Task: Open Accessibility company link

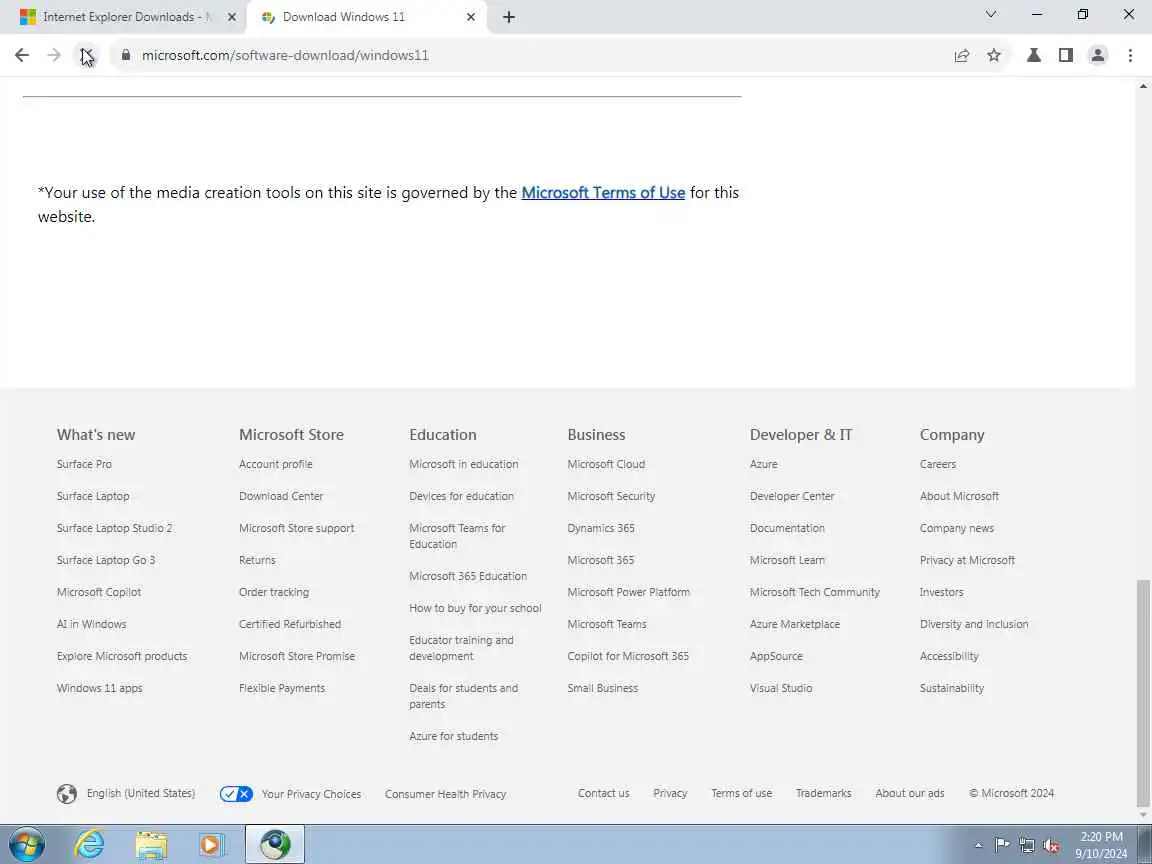Action: 949,656
